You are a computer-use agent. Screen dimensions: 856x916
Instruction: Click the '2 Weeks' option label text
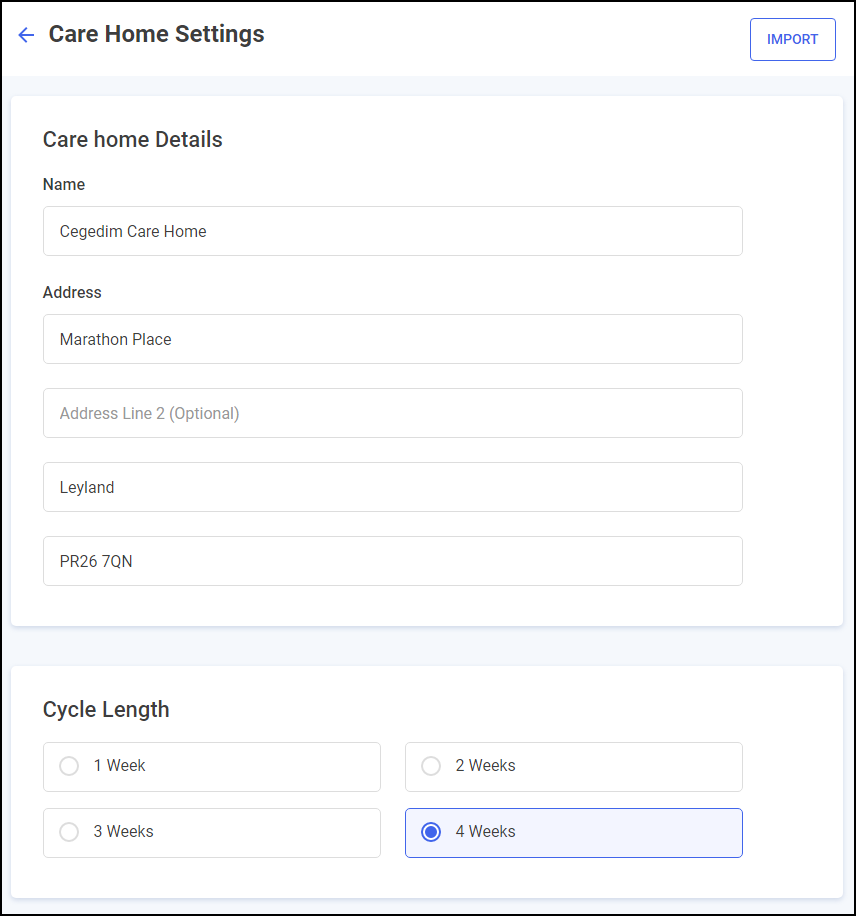tap(485, 766)
